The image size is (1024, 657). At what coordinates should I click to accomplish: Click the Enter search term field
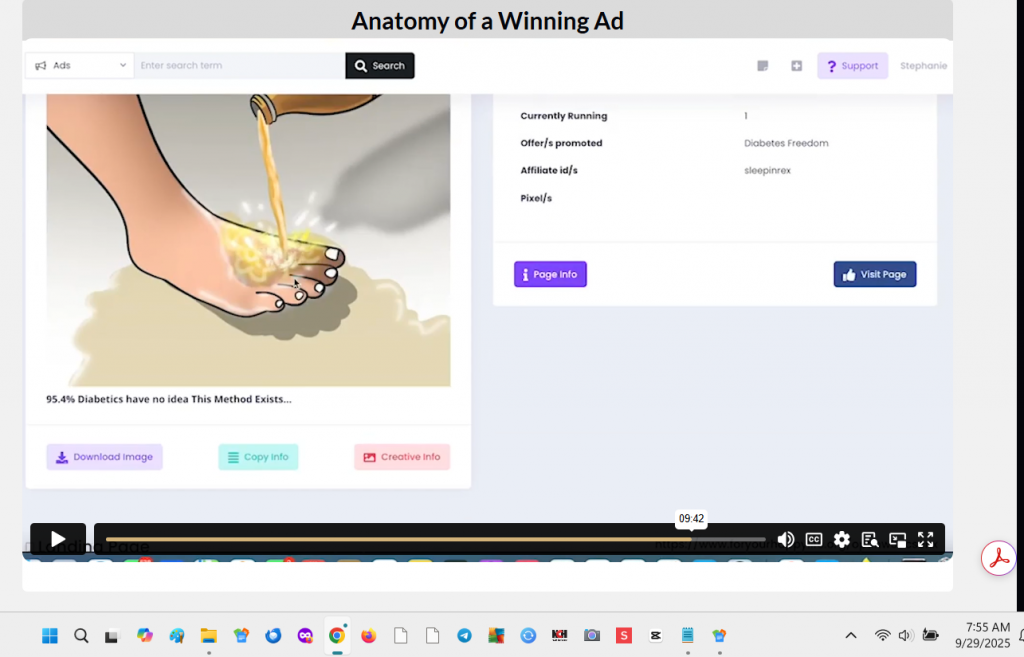[240, 66]
